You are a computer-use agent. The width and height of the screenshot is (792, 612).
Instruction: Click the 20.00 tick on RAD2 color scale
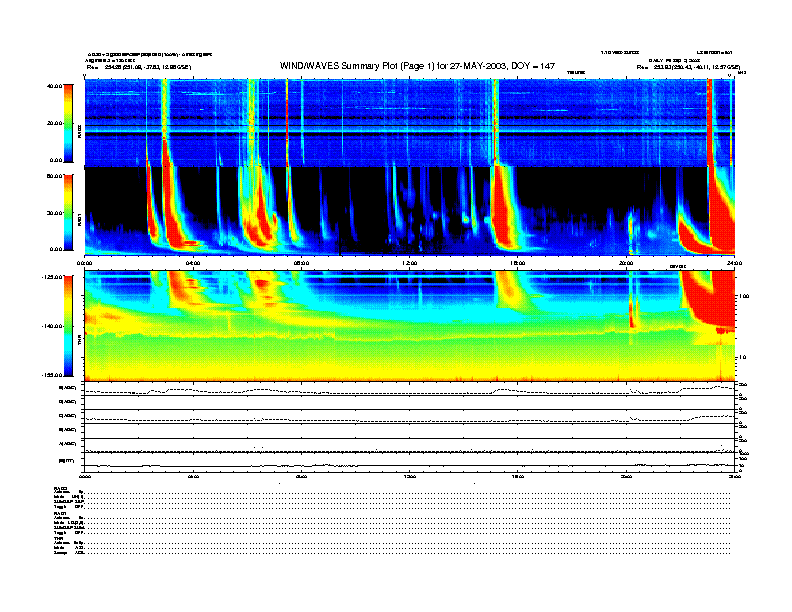point(55,123)
